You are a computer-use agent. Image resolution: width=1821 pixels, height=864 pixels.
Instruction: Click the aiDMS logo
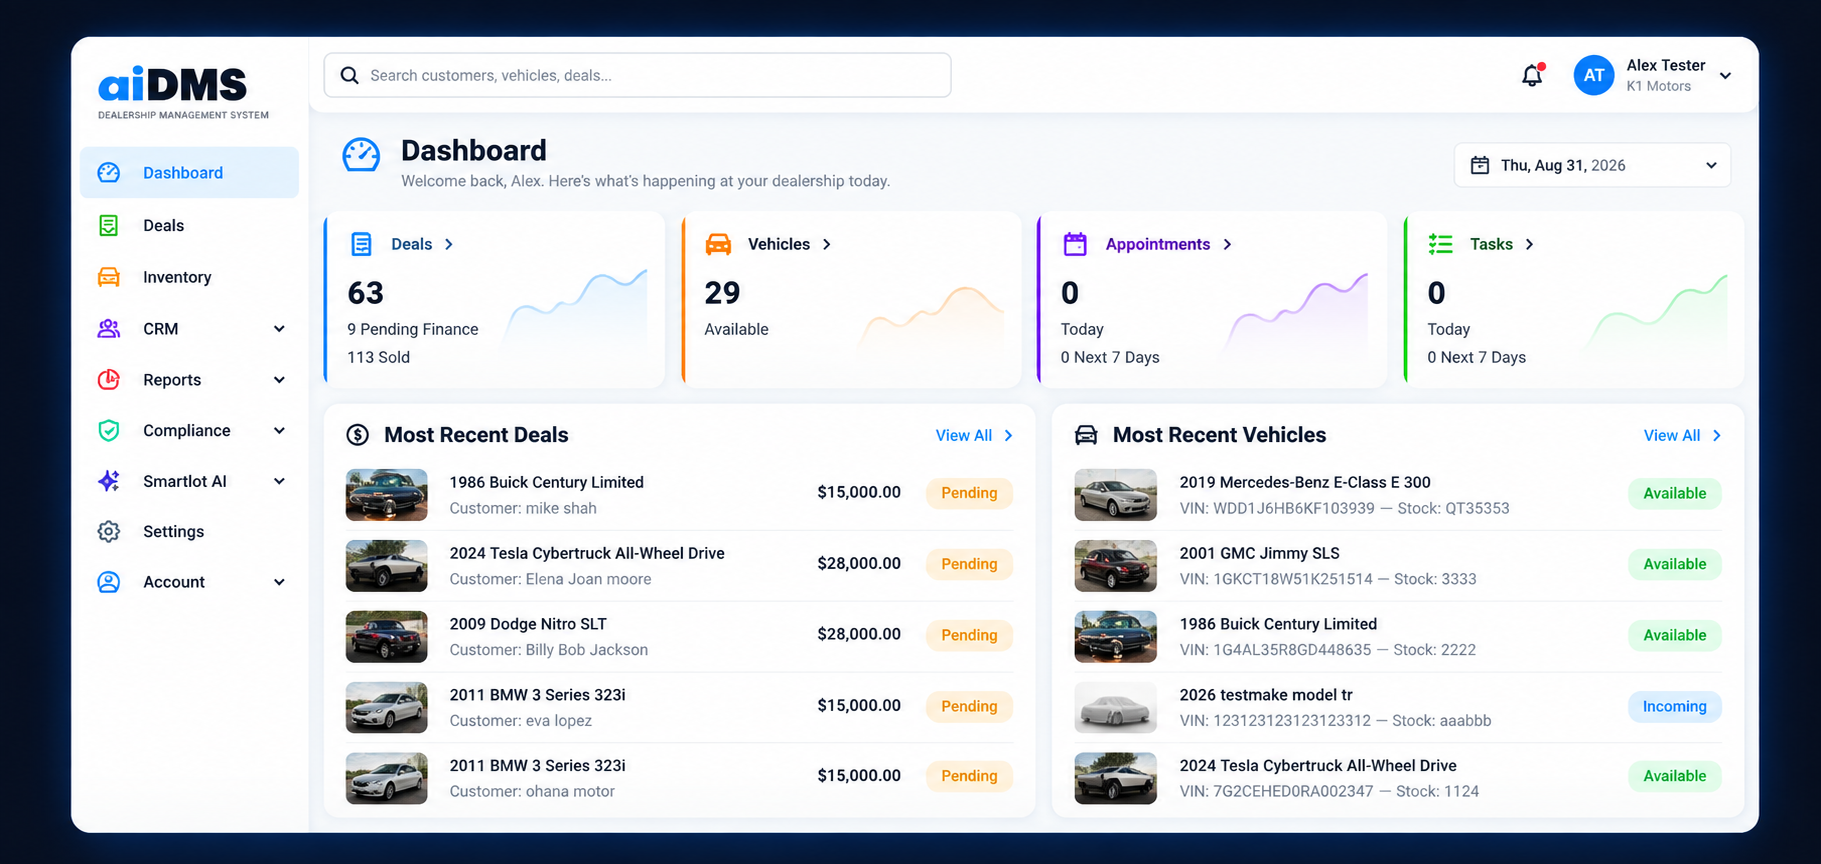coord(183,93)
